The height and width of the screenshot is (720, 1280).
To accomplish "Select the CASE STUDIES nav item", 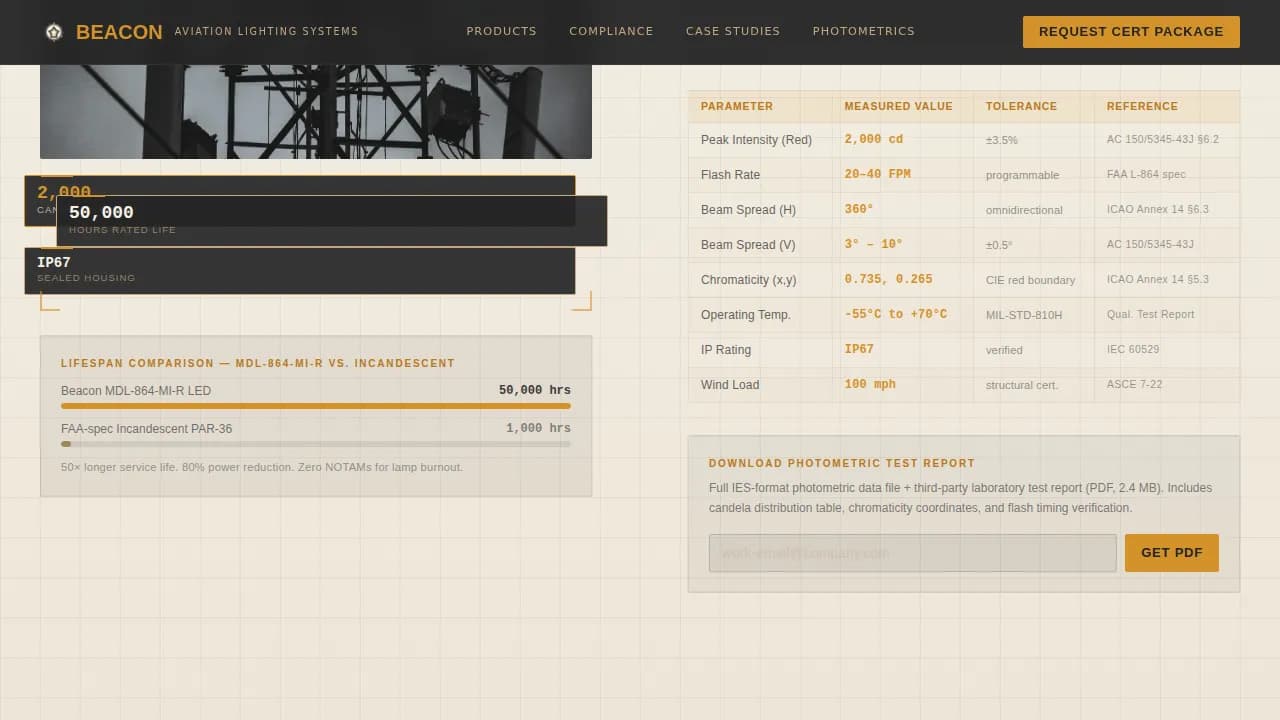I will [x=733, y=31].
